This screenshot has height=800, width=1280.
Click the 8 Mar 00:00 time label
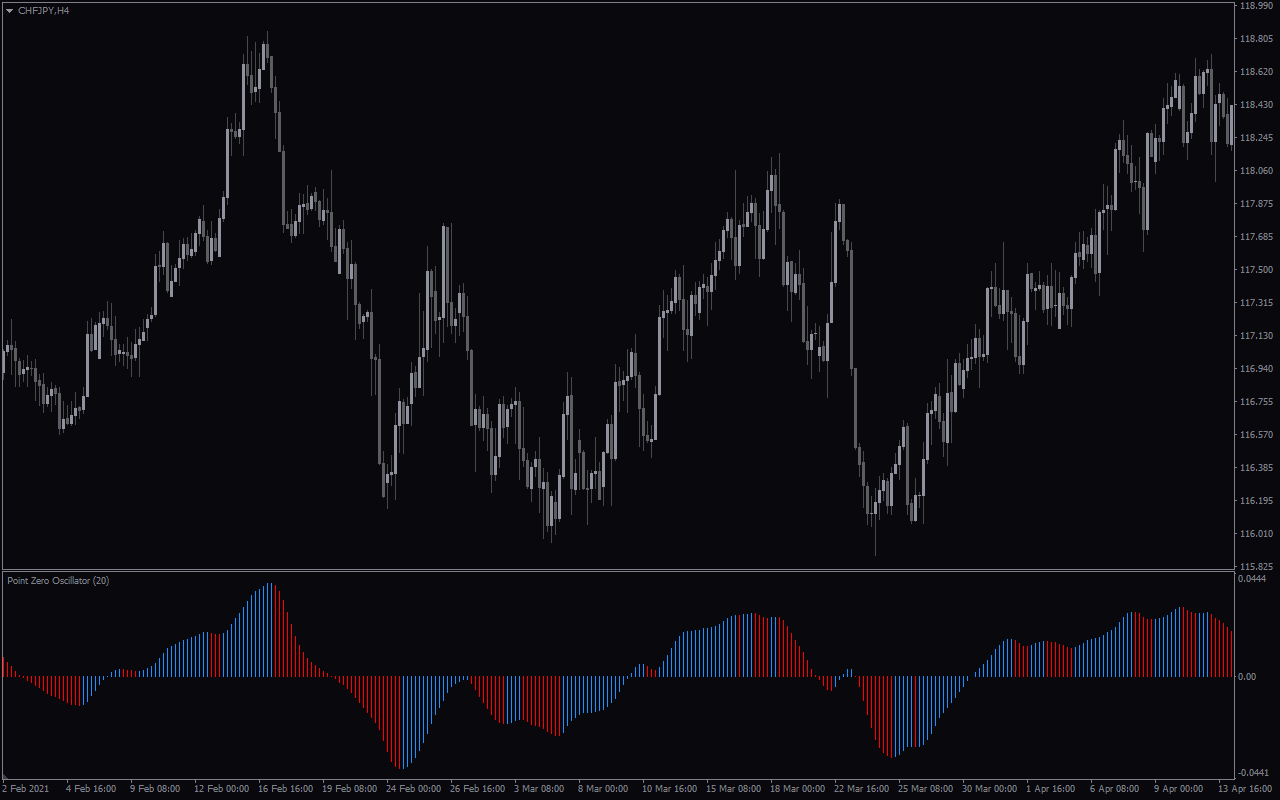point(605,789)
